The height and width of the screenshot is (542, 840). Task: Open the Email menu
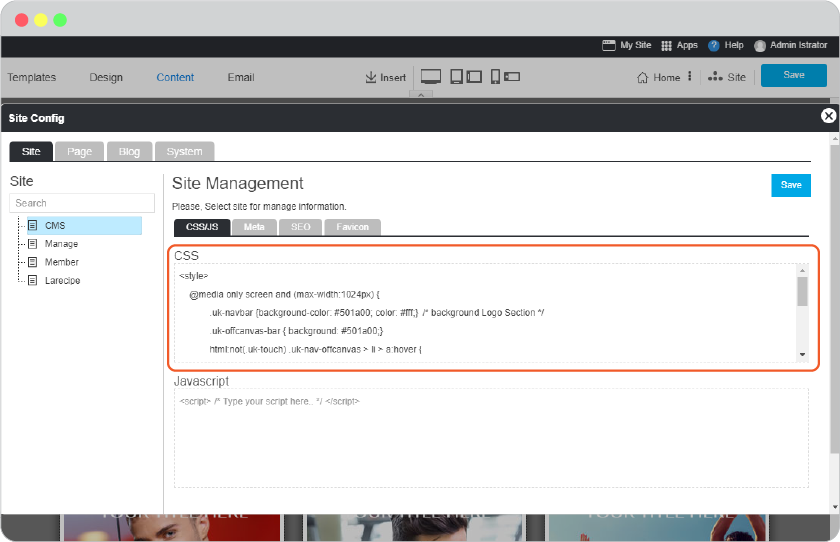pyautogui.click(x=241, y=77)
